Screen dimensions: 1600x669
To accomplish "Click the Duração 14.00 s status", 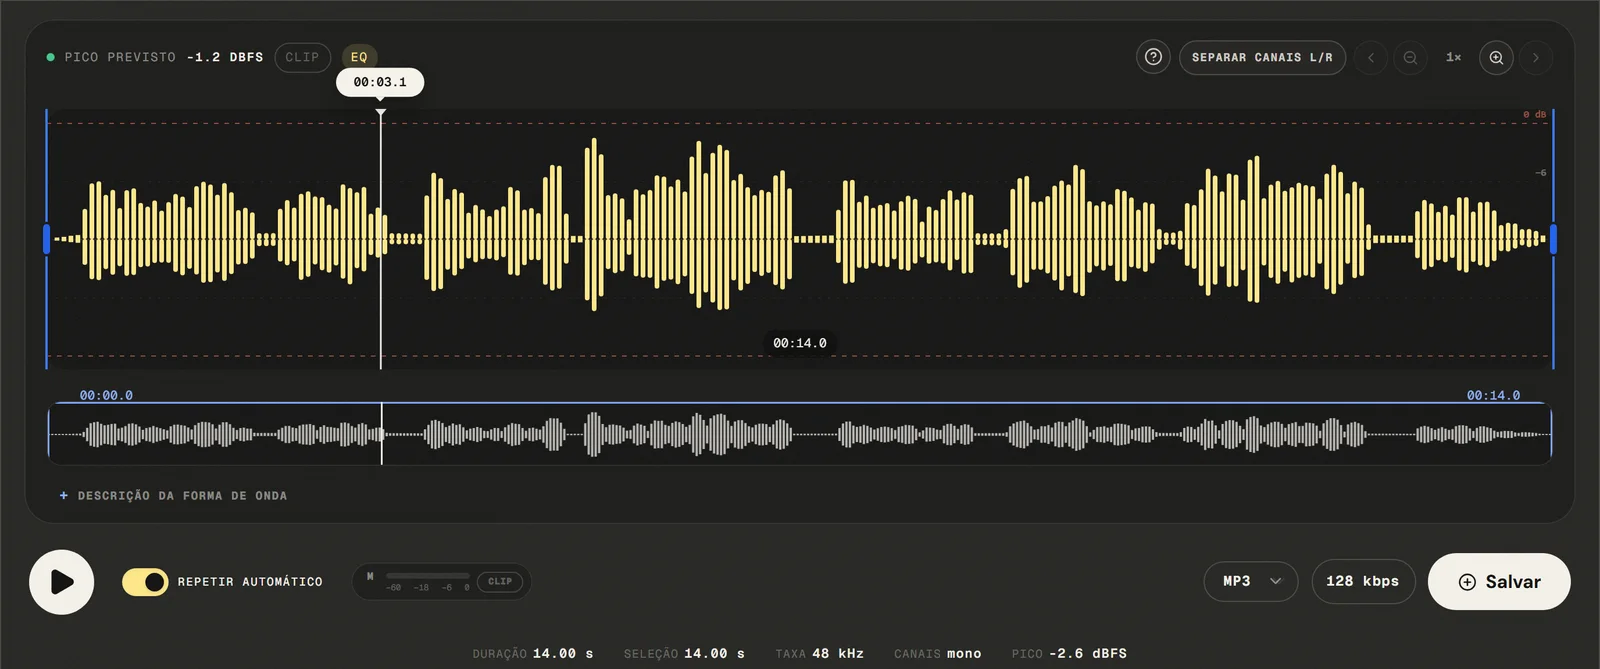I will [x=533, y=654].
